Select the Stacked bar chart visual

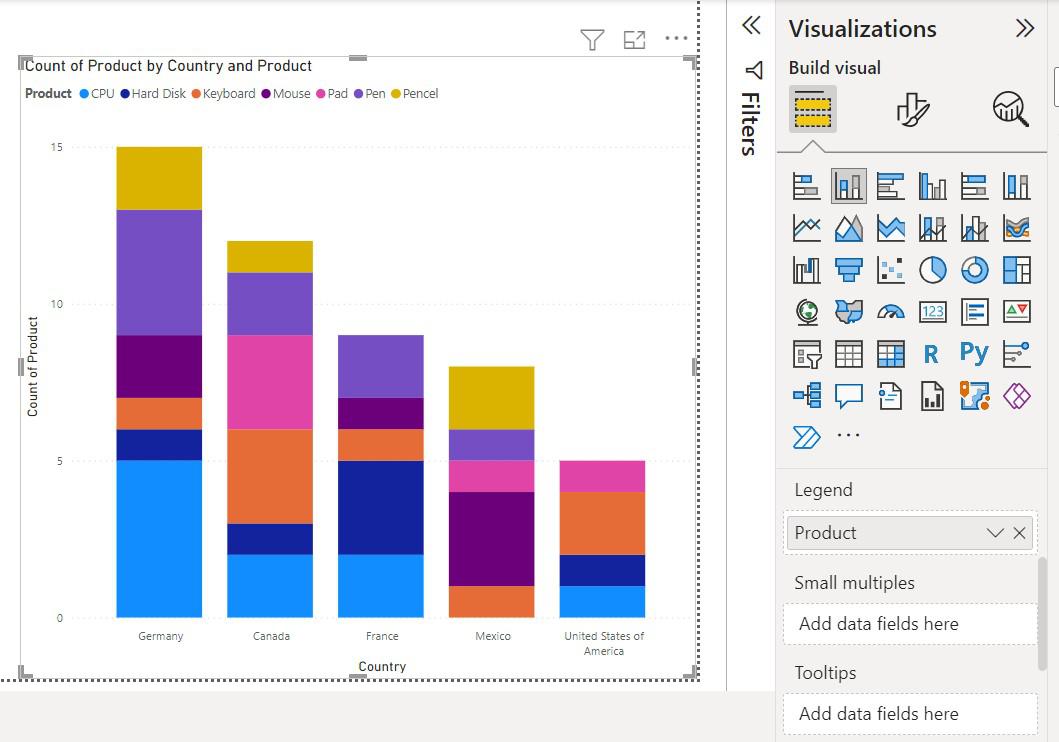pyautogui.click(x=806, y=186)
